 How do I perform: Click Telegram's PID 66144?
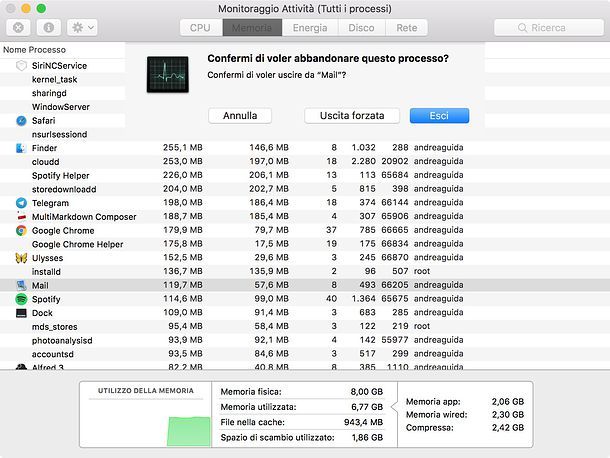[x=395, y=202]
